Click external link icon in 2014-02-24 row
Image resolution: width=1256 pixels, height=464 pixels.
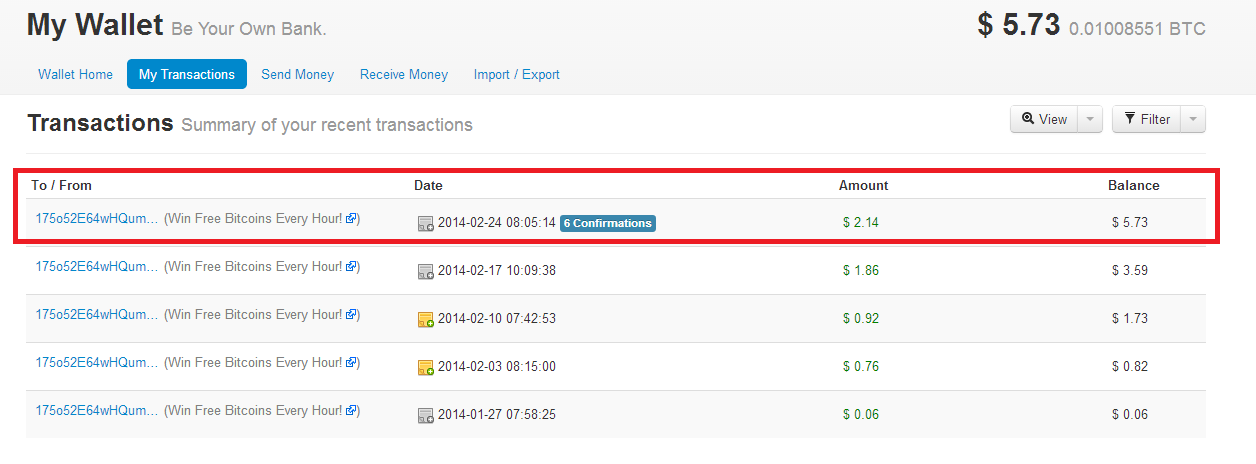351,219
